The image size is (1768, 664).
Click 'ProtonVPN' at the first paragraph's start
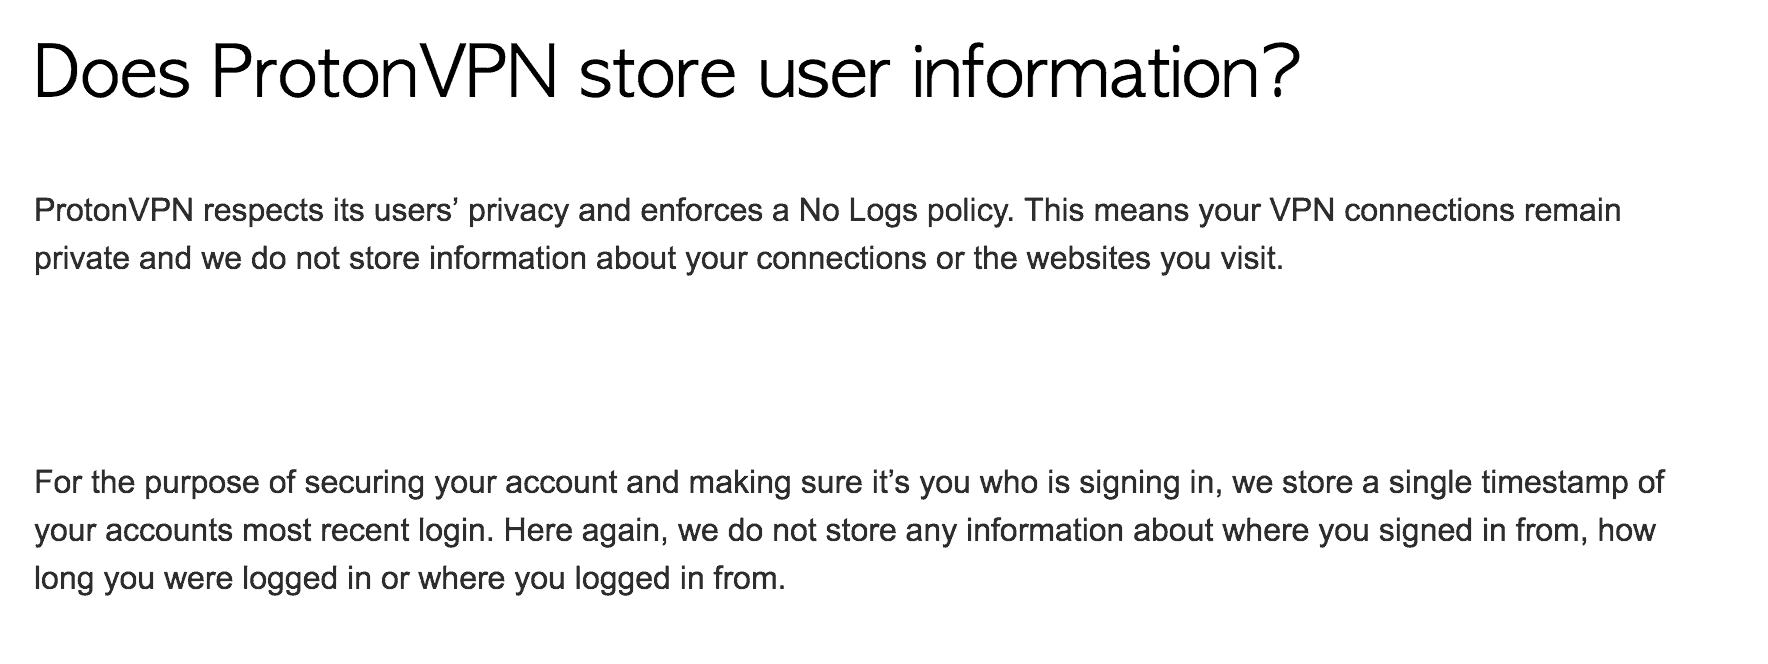pos(114,211)
